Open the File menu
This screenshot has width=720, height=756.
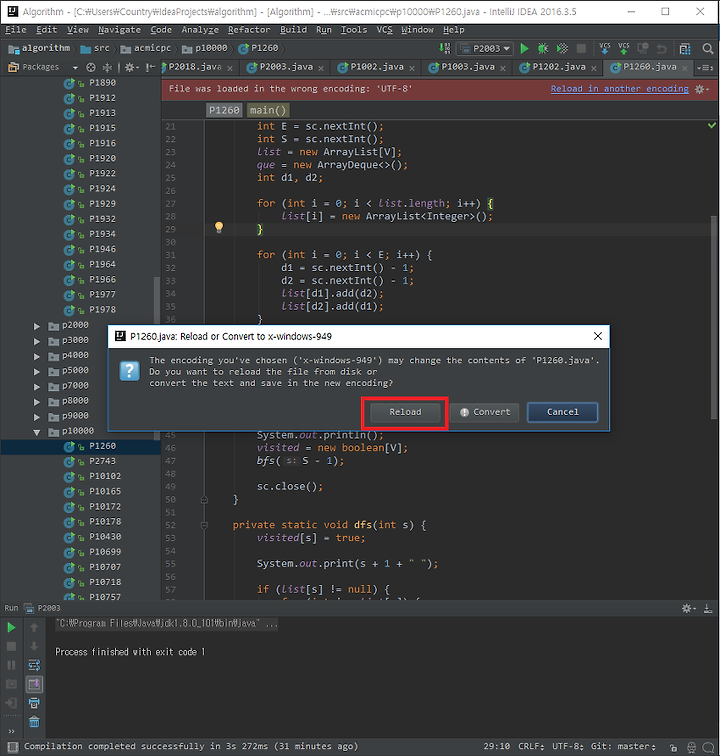[x=15, y=30]
